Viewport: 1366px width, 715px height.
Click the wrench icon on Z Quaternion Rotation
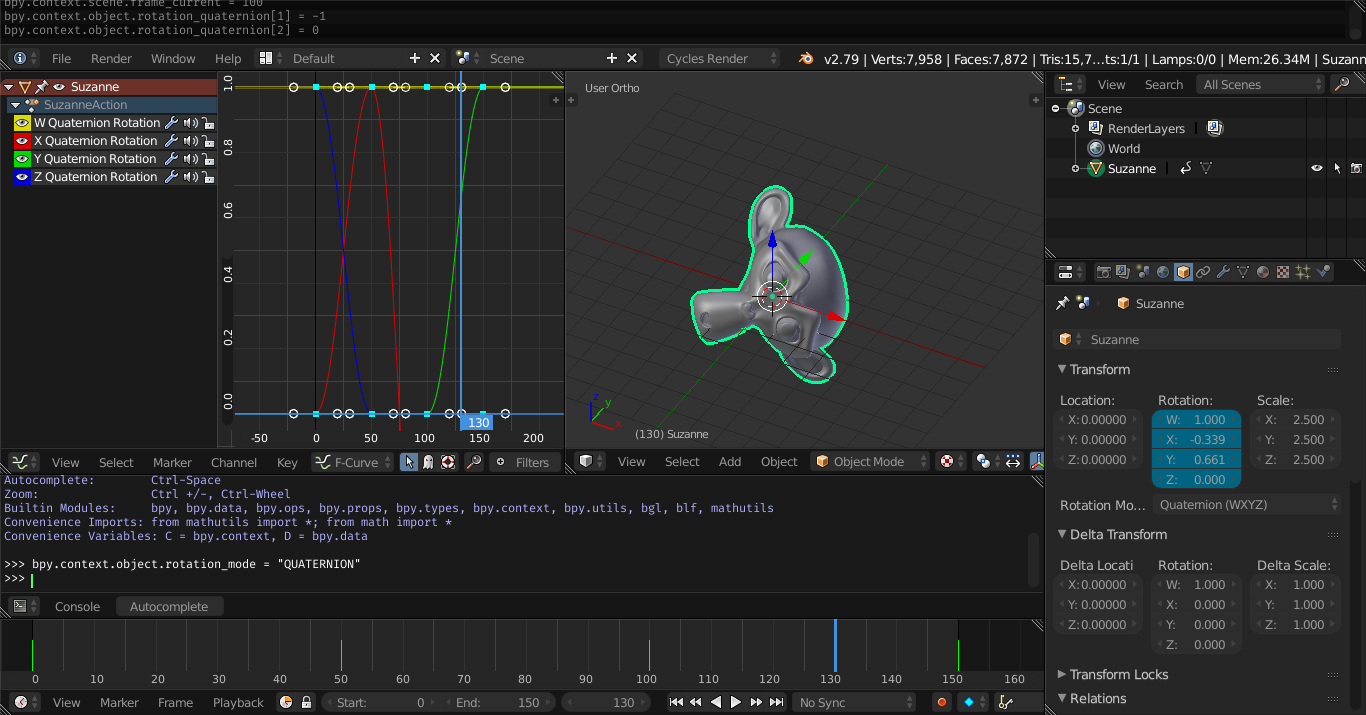(x=171, y=177)
